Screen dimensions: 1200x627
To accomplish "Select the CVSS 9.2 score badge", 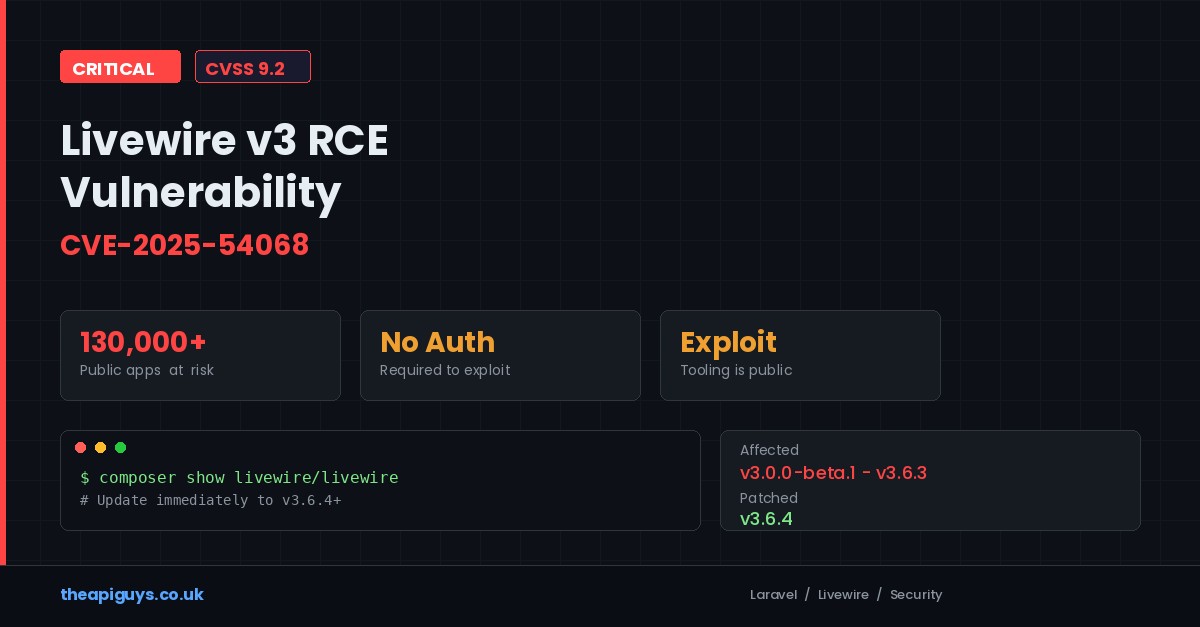I will [252, 67].
